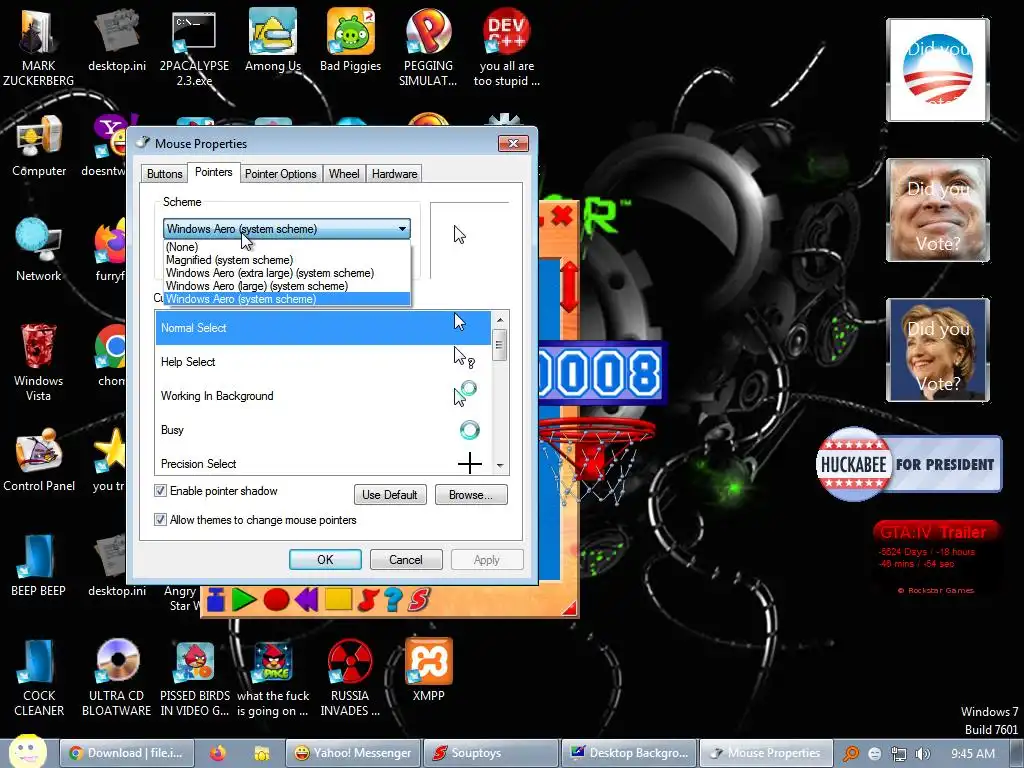Switch to Yahoo! Messenger taskbar button
The width and height of the screenshot is (1024, 768).
tap(353, 754)
